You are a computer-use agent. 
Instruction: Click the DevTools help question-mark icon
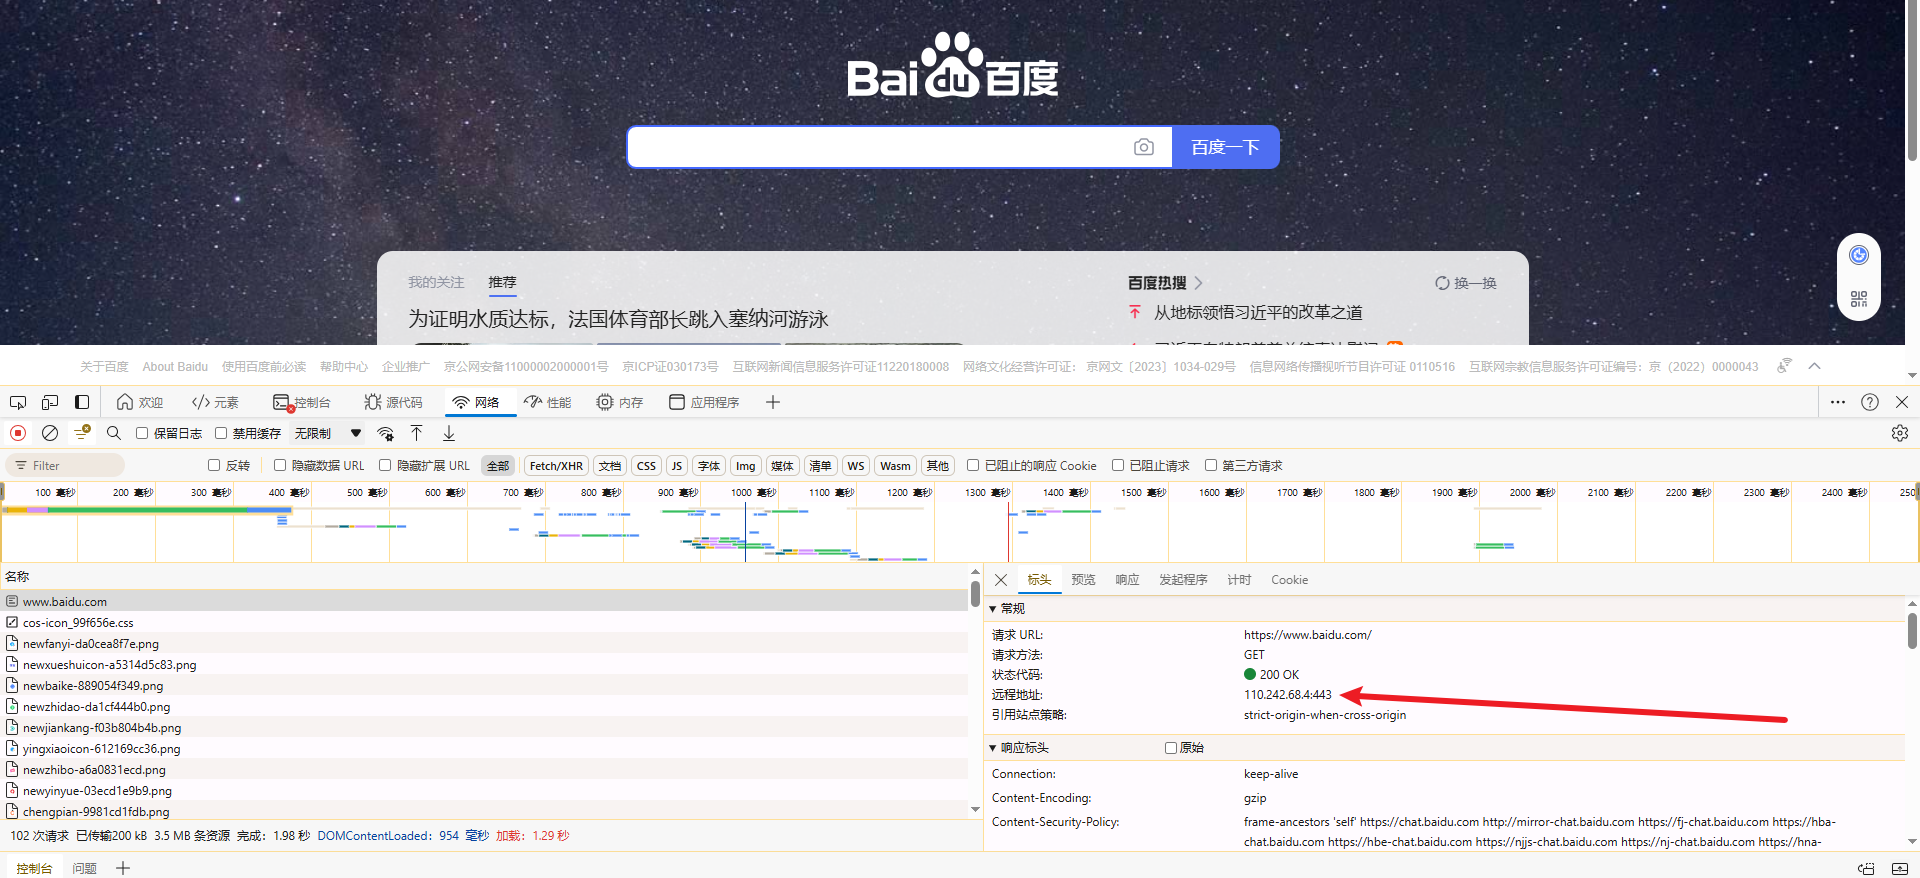(x=1870, y=402)
